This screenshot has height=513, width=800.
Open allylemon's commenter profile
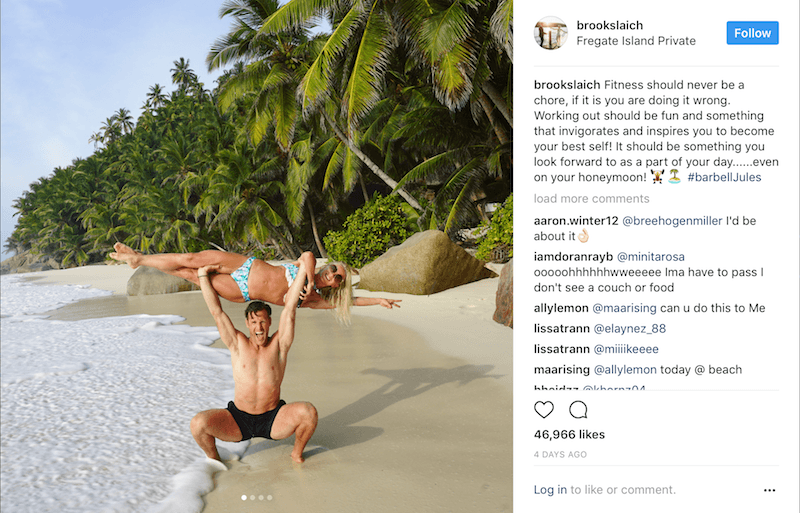coord(561,307)
